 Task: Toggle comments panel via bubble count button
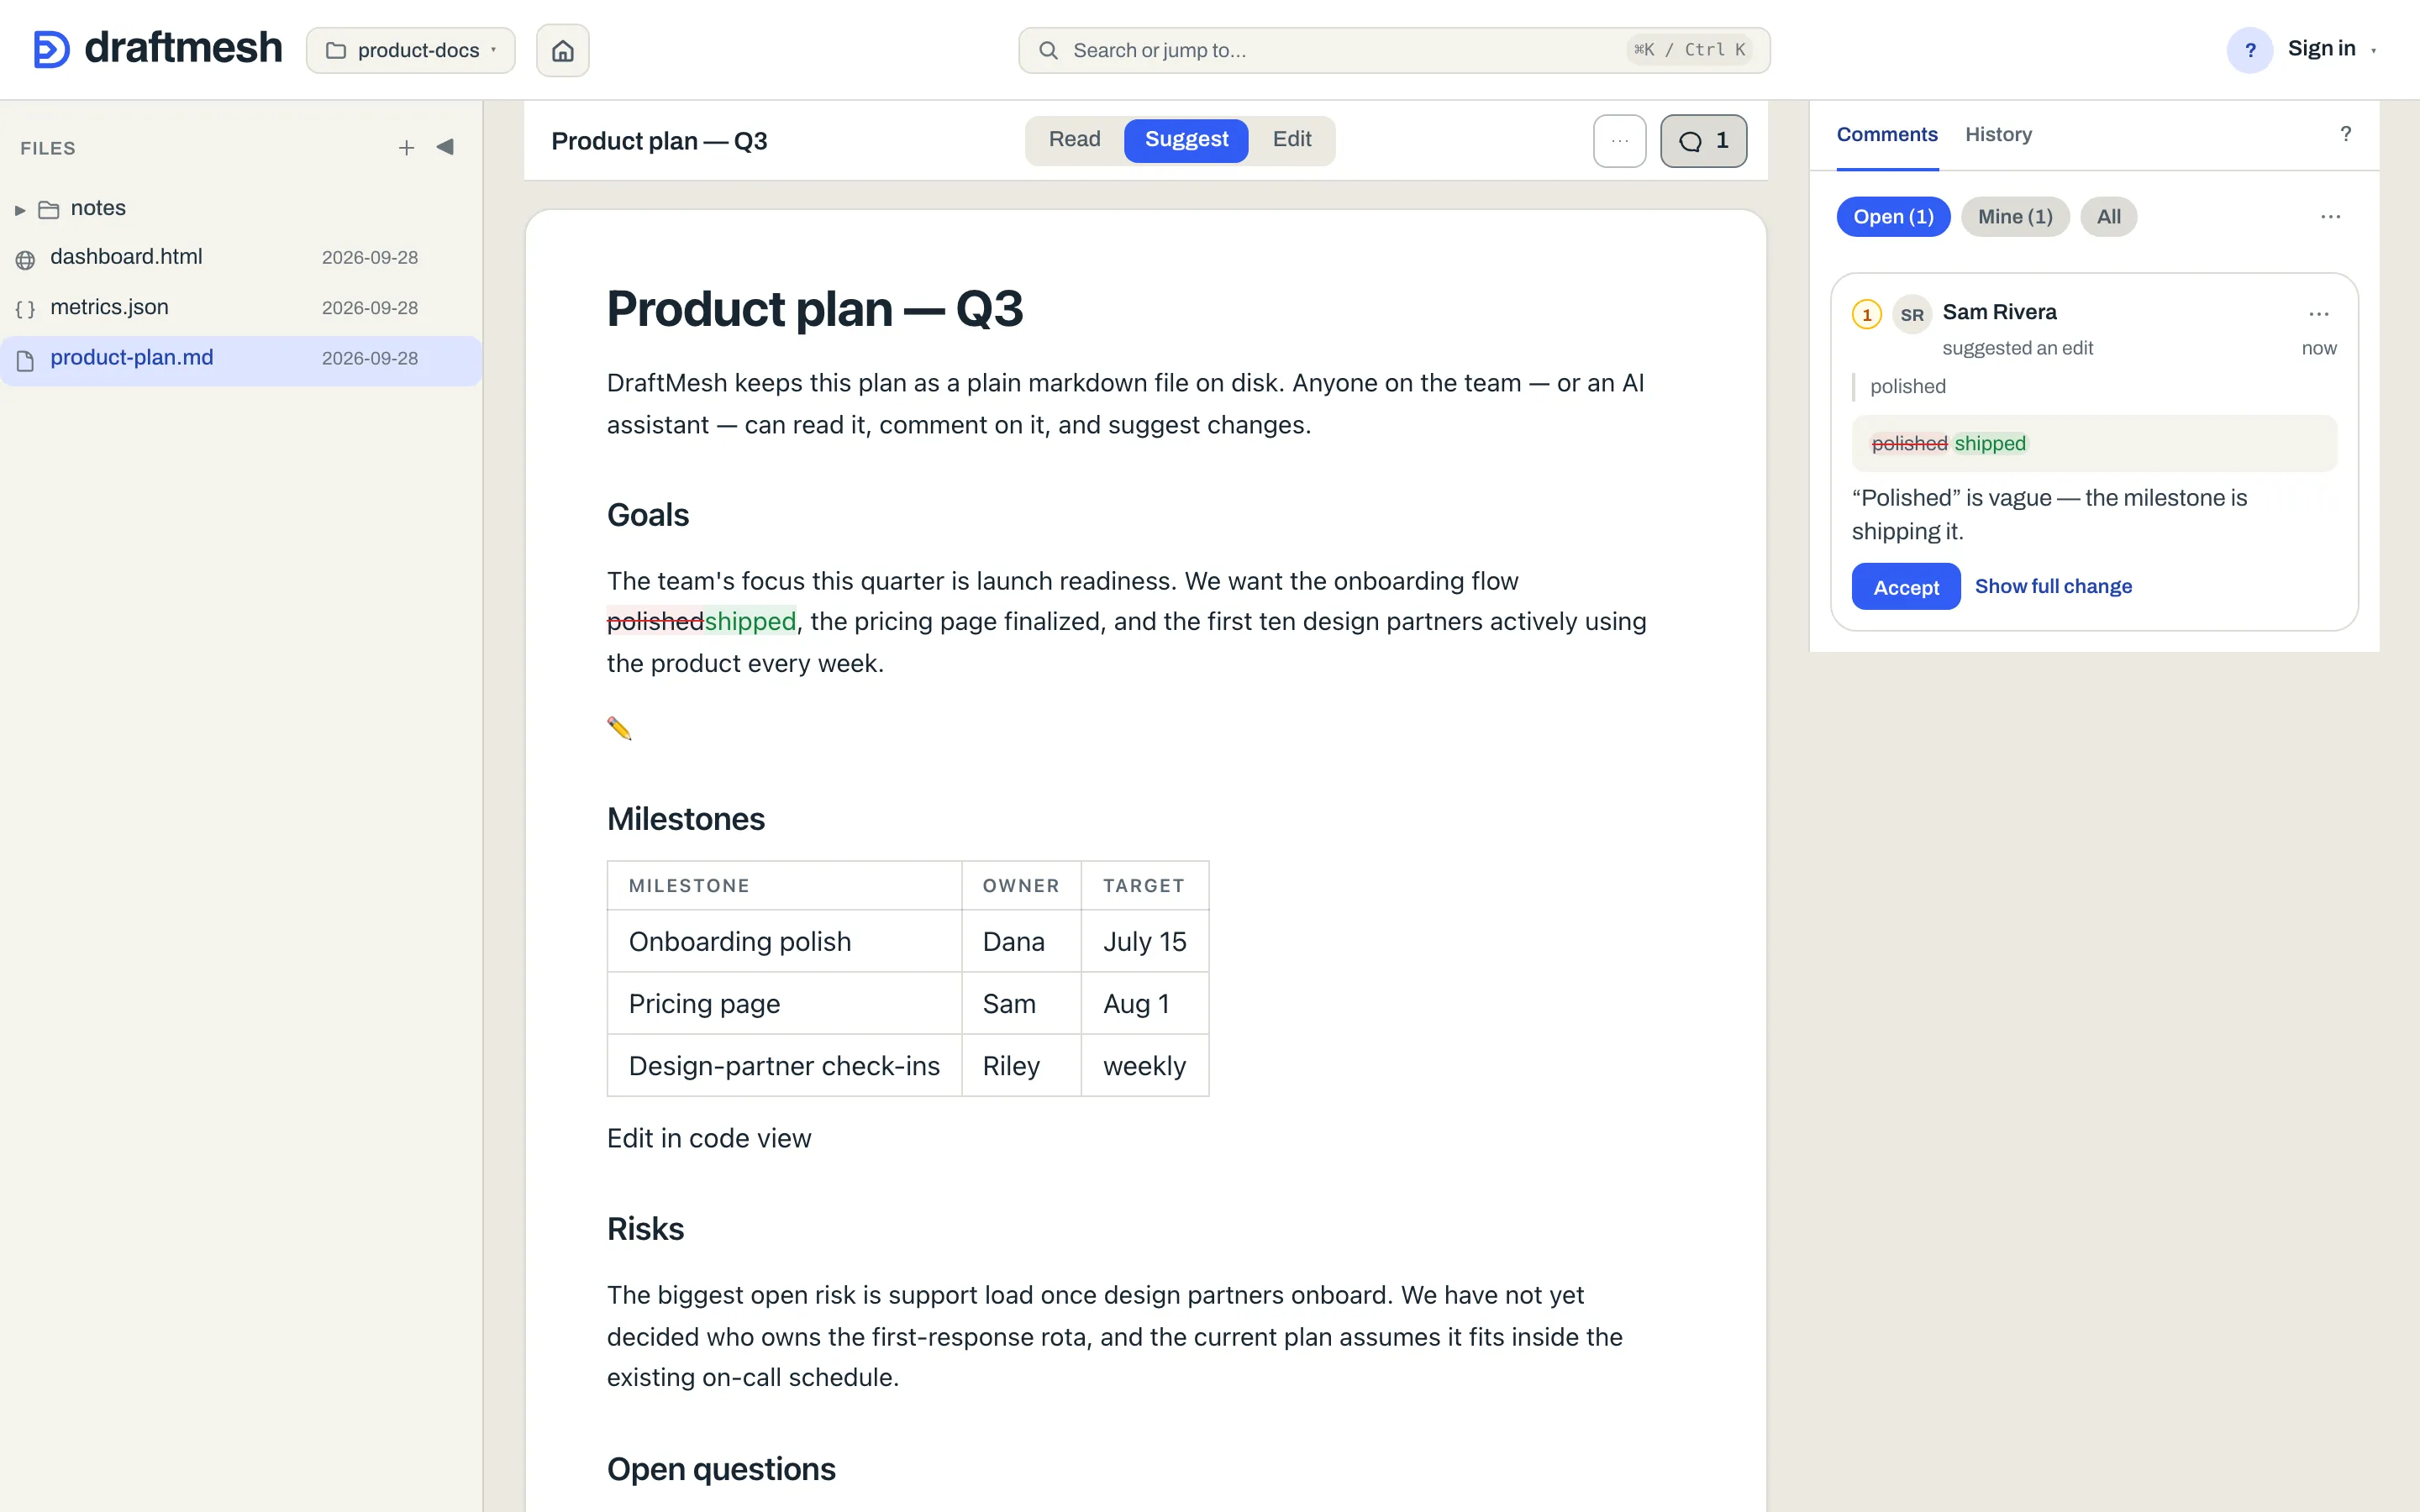(1703, 141)
